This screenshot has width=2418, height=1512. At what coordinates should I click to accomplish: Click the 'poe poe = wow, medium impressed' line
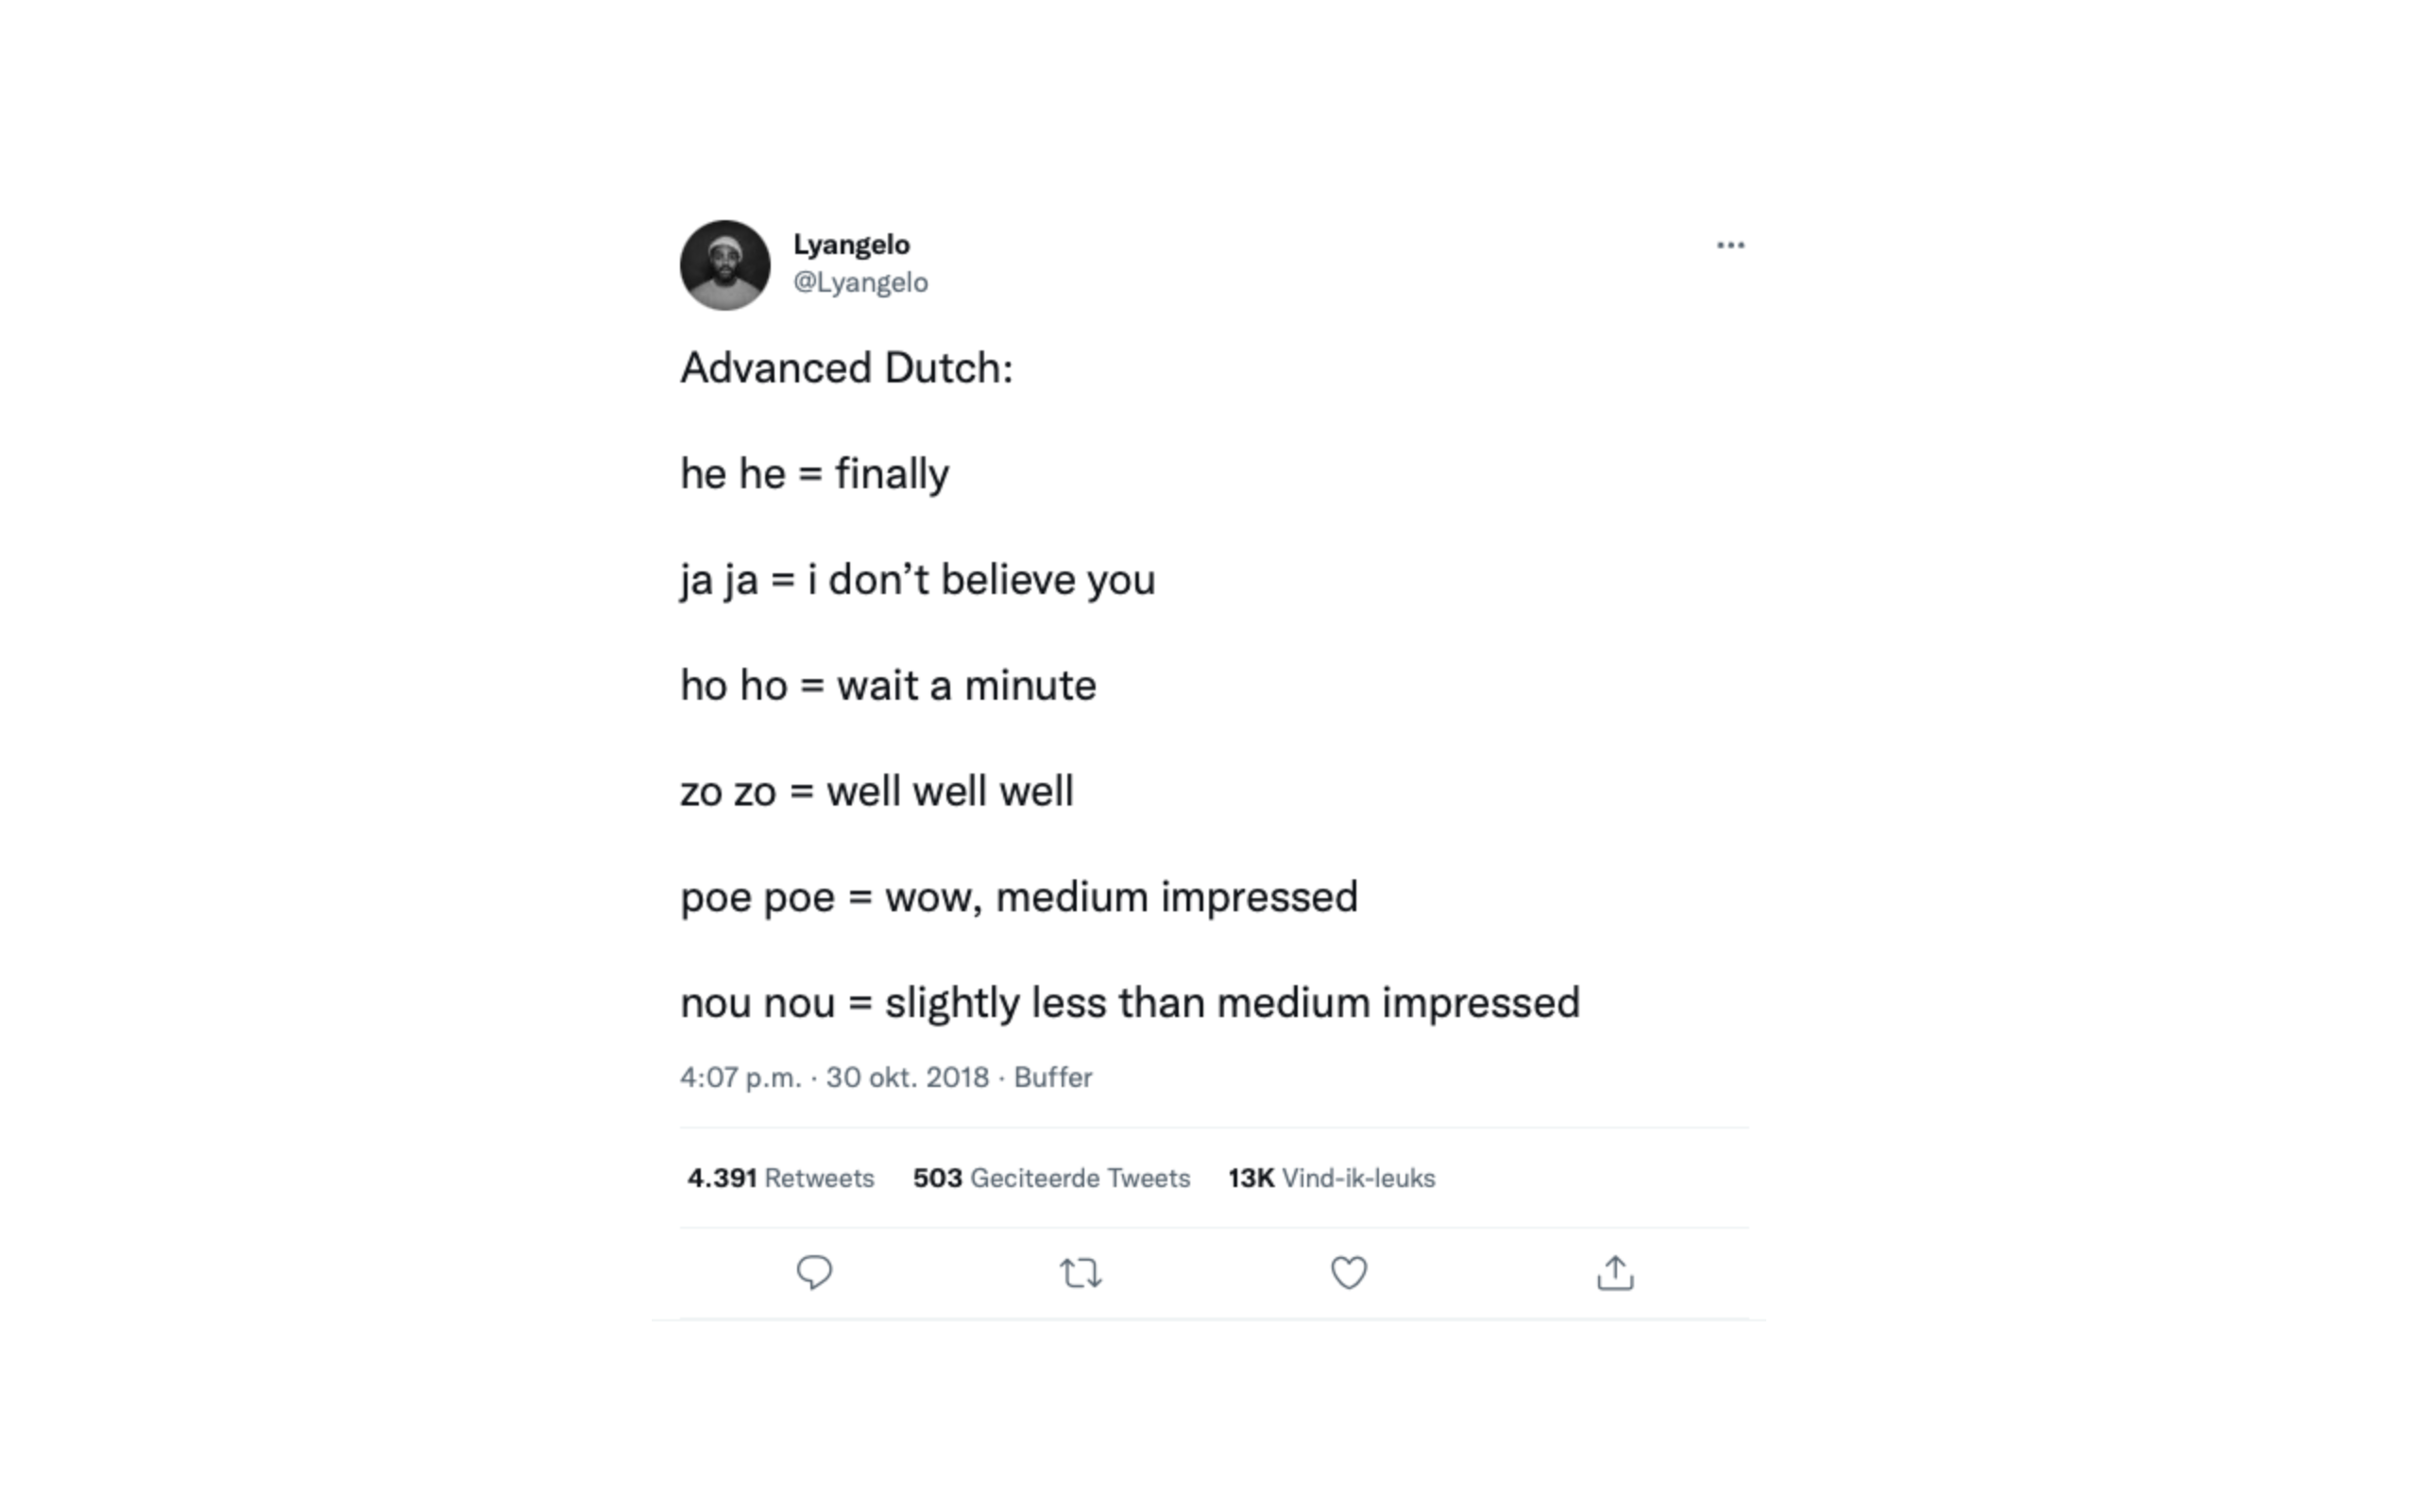pyautogui.click(x=1019, y=897)
